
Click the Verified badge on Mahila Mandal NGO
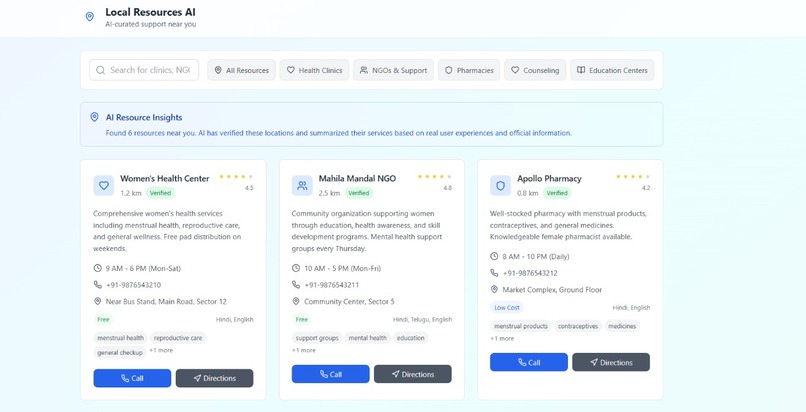[x=359, y=193]
